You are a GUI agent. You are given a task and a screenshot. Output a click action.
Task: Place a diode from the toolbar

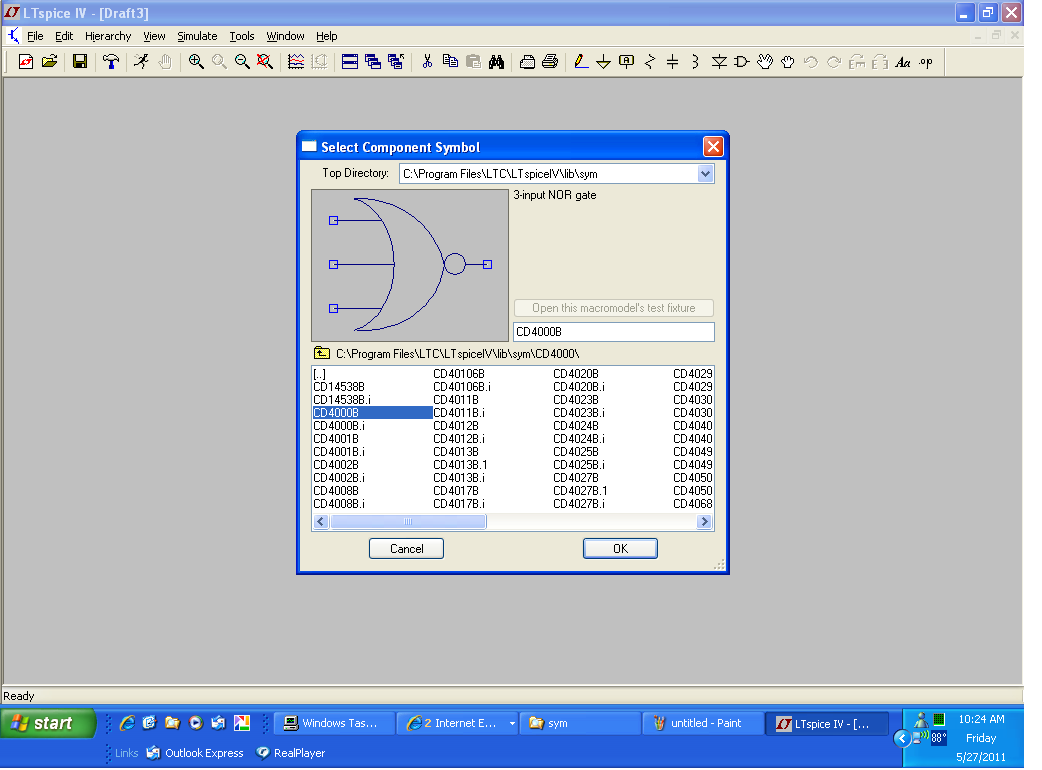coord(719,62)
